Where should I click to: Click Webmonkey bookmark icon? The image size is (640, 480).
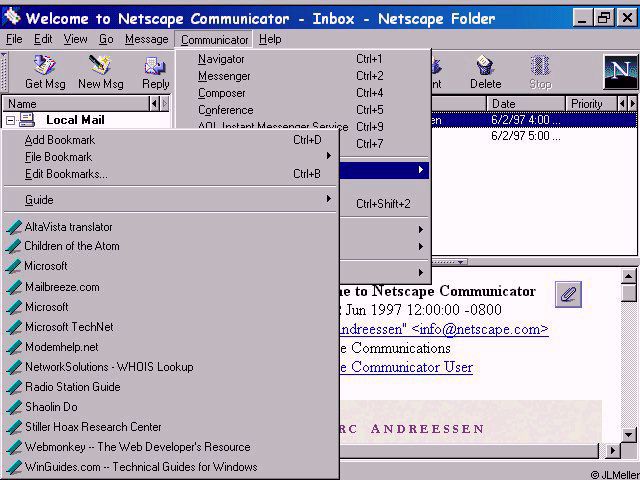coord(14,447)
